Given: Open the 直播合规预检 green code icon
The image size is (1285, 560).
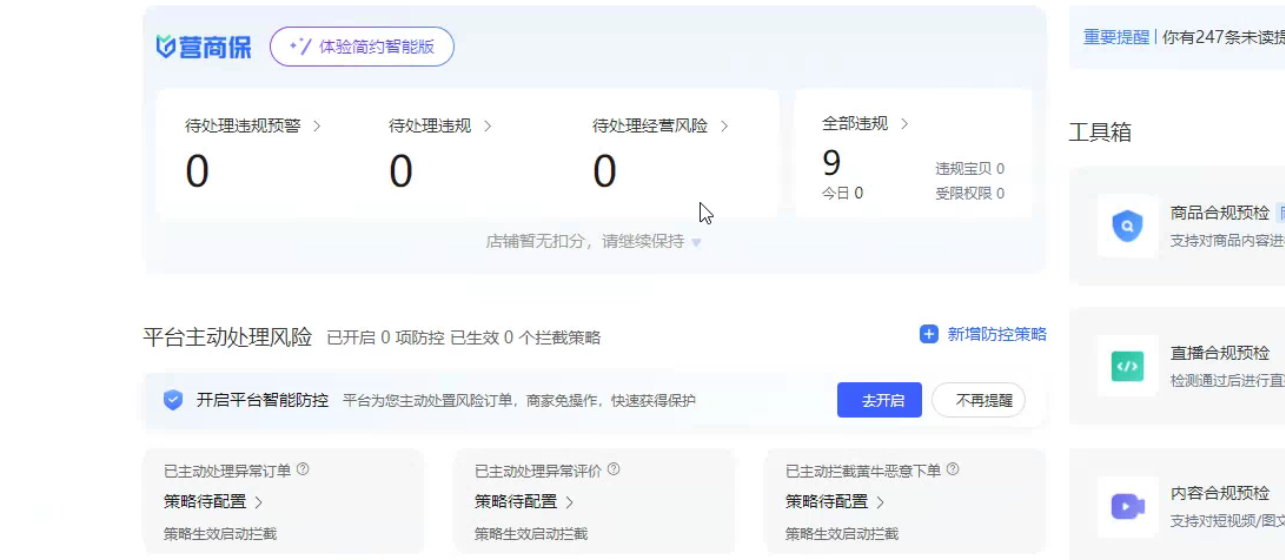Looking at the screenshot, I should coord(1127,366).
